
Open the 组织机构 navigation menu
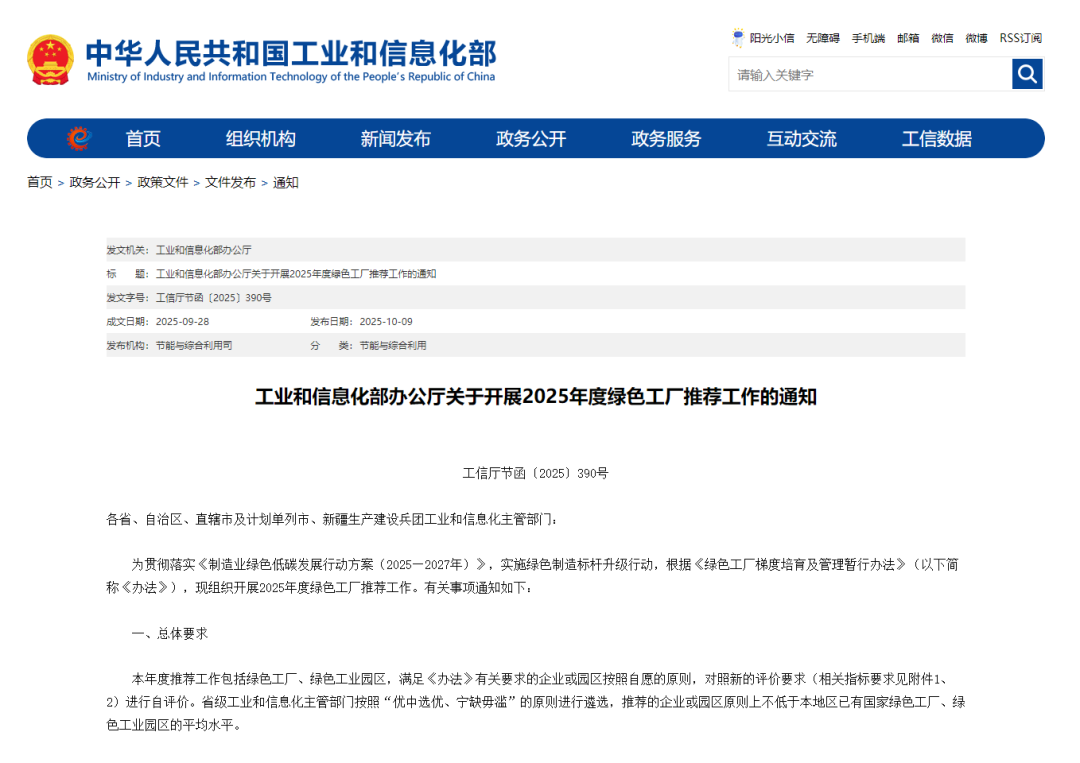[x=260, y=139]
